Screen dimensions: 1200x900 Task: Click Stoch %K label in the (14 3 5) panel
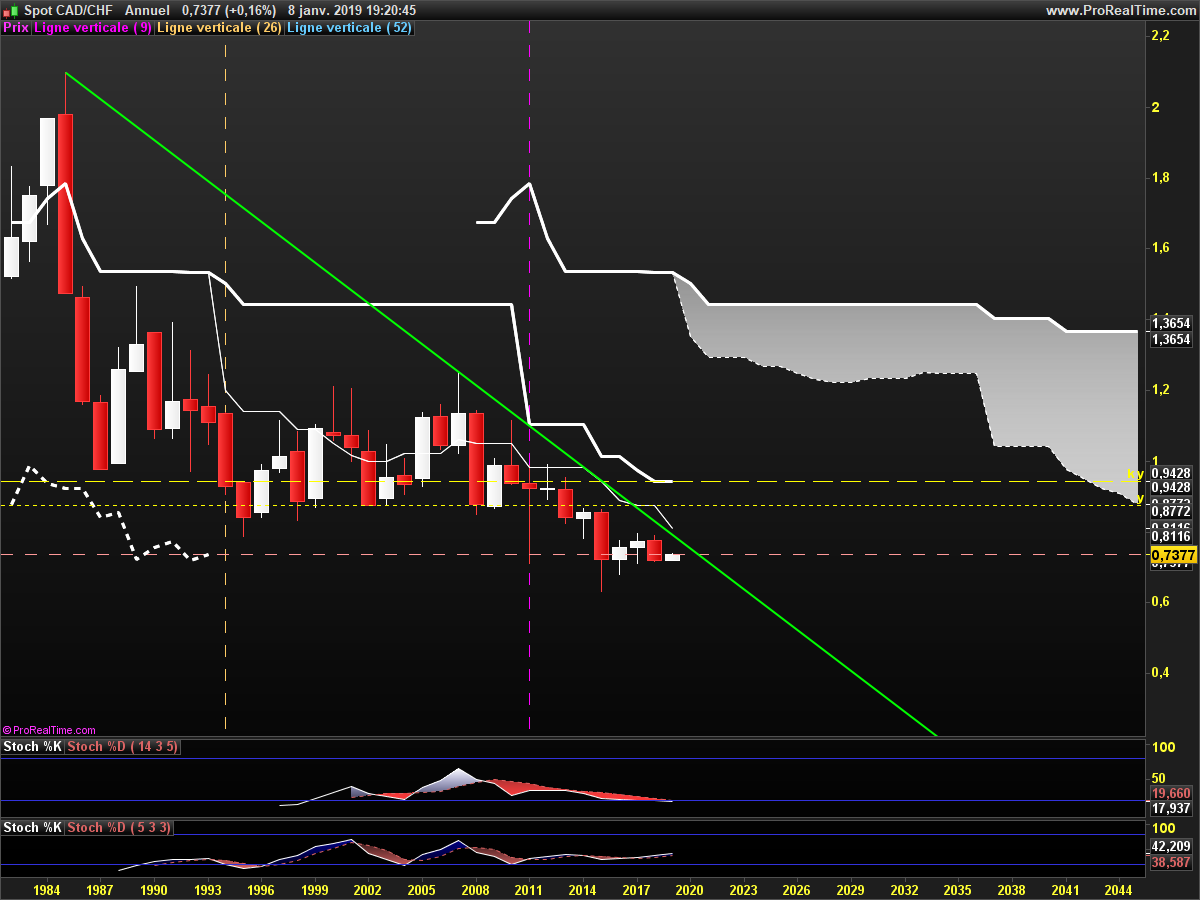pyautogui.click(x=33, y=747)
